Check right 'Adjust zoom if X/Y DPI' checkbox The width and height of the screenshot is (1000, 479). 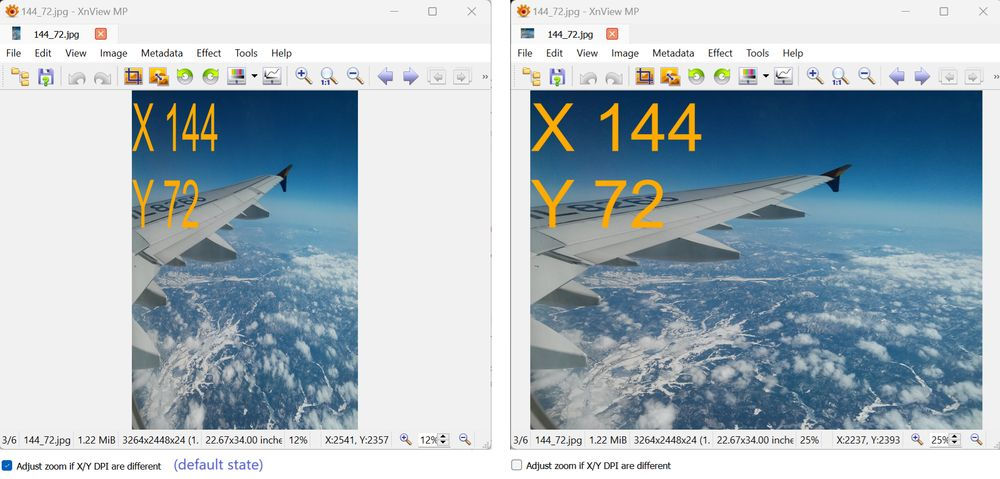[x=517, y=466]
